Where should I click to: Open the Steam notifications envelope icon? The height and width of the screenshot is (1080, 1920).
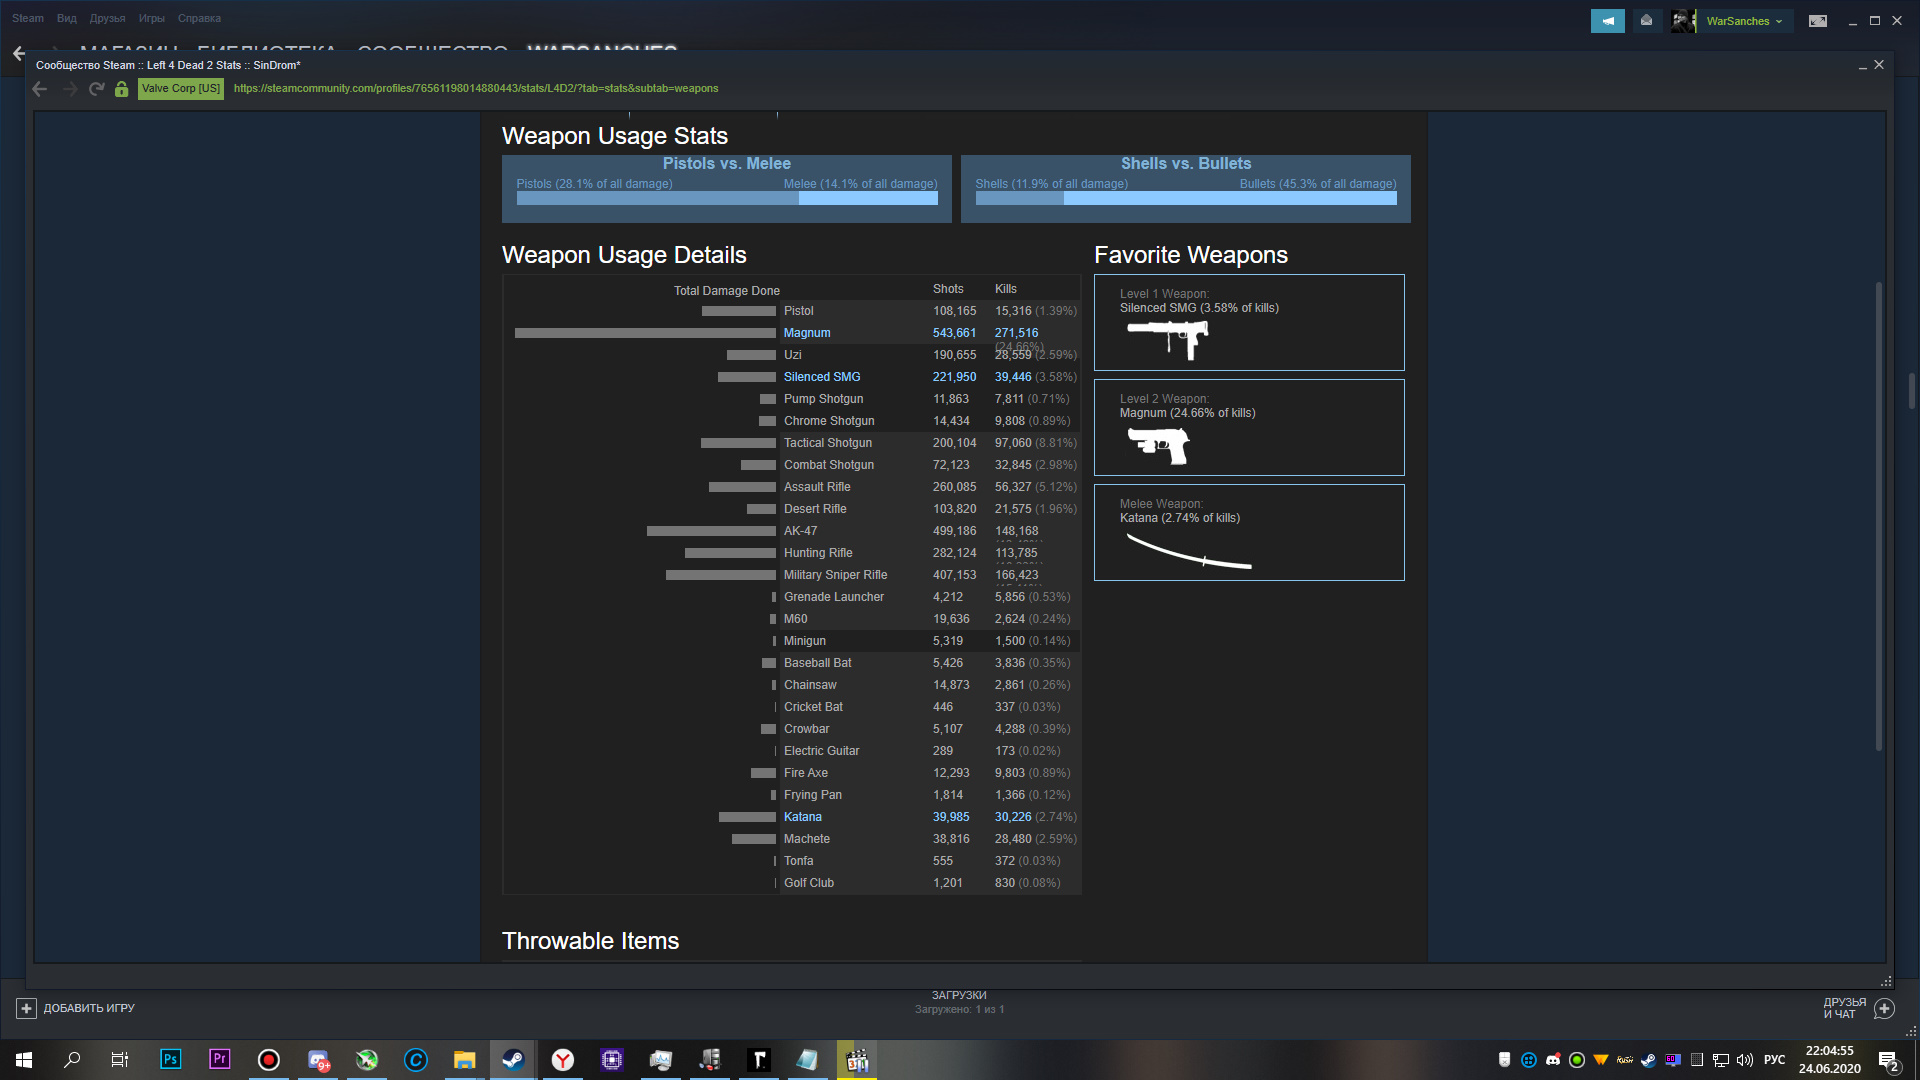pyautogui.click(x=1646, y=21)
